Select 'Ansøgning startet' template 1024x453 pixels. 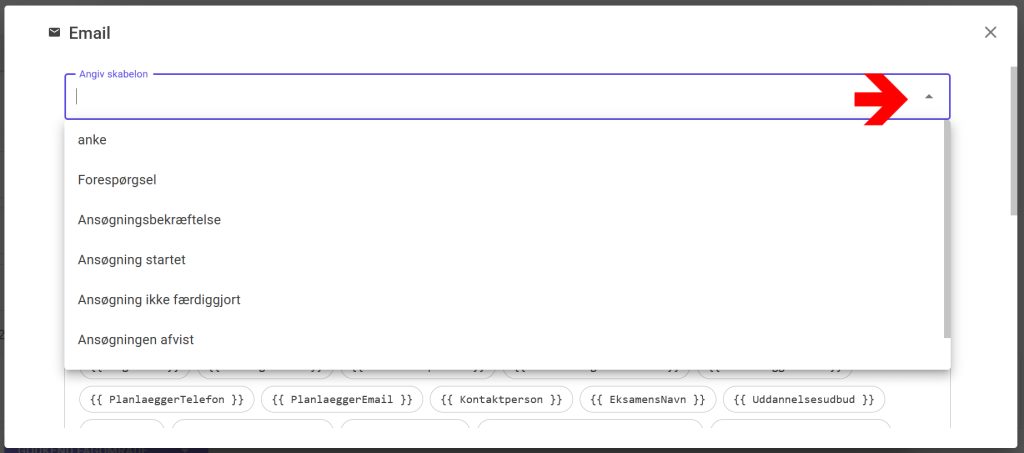point(131,260)
